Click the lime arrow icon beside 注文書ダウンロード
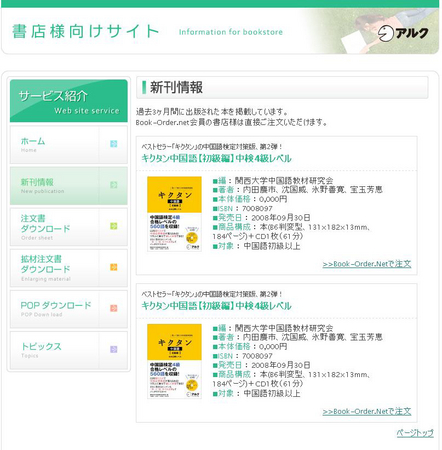 tap(114, 226)
